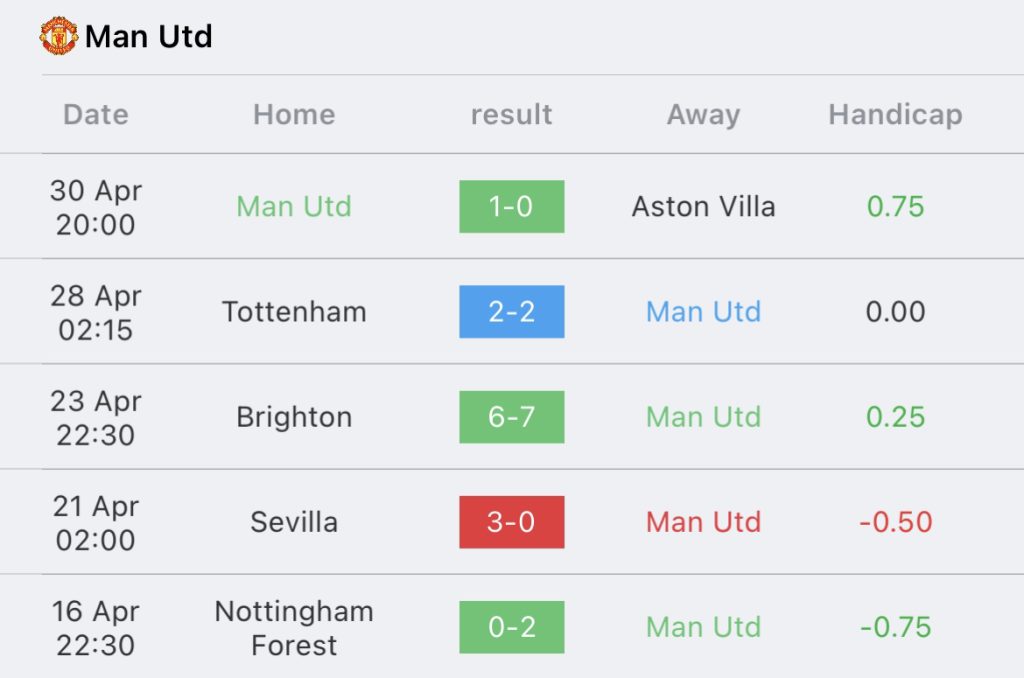Click the Tottenham team name

coord(295,312)
